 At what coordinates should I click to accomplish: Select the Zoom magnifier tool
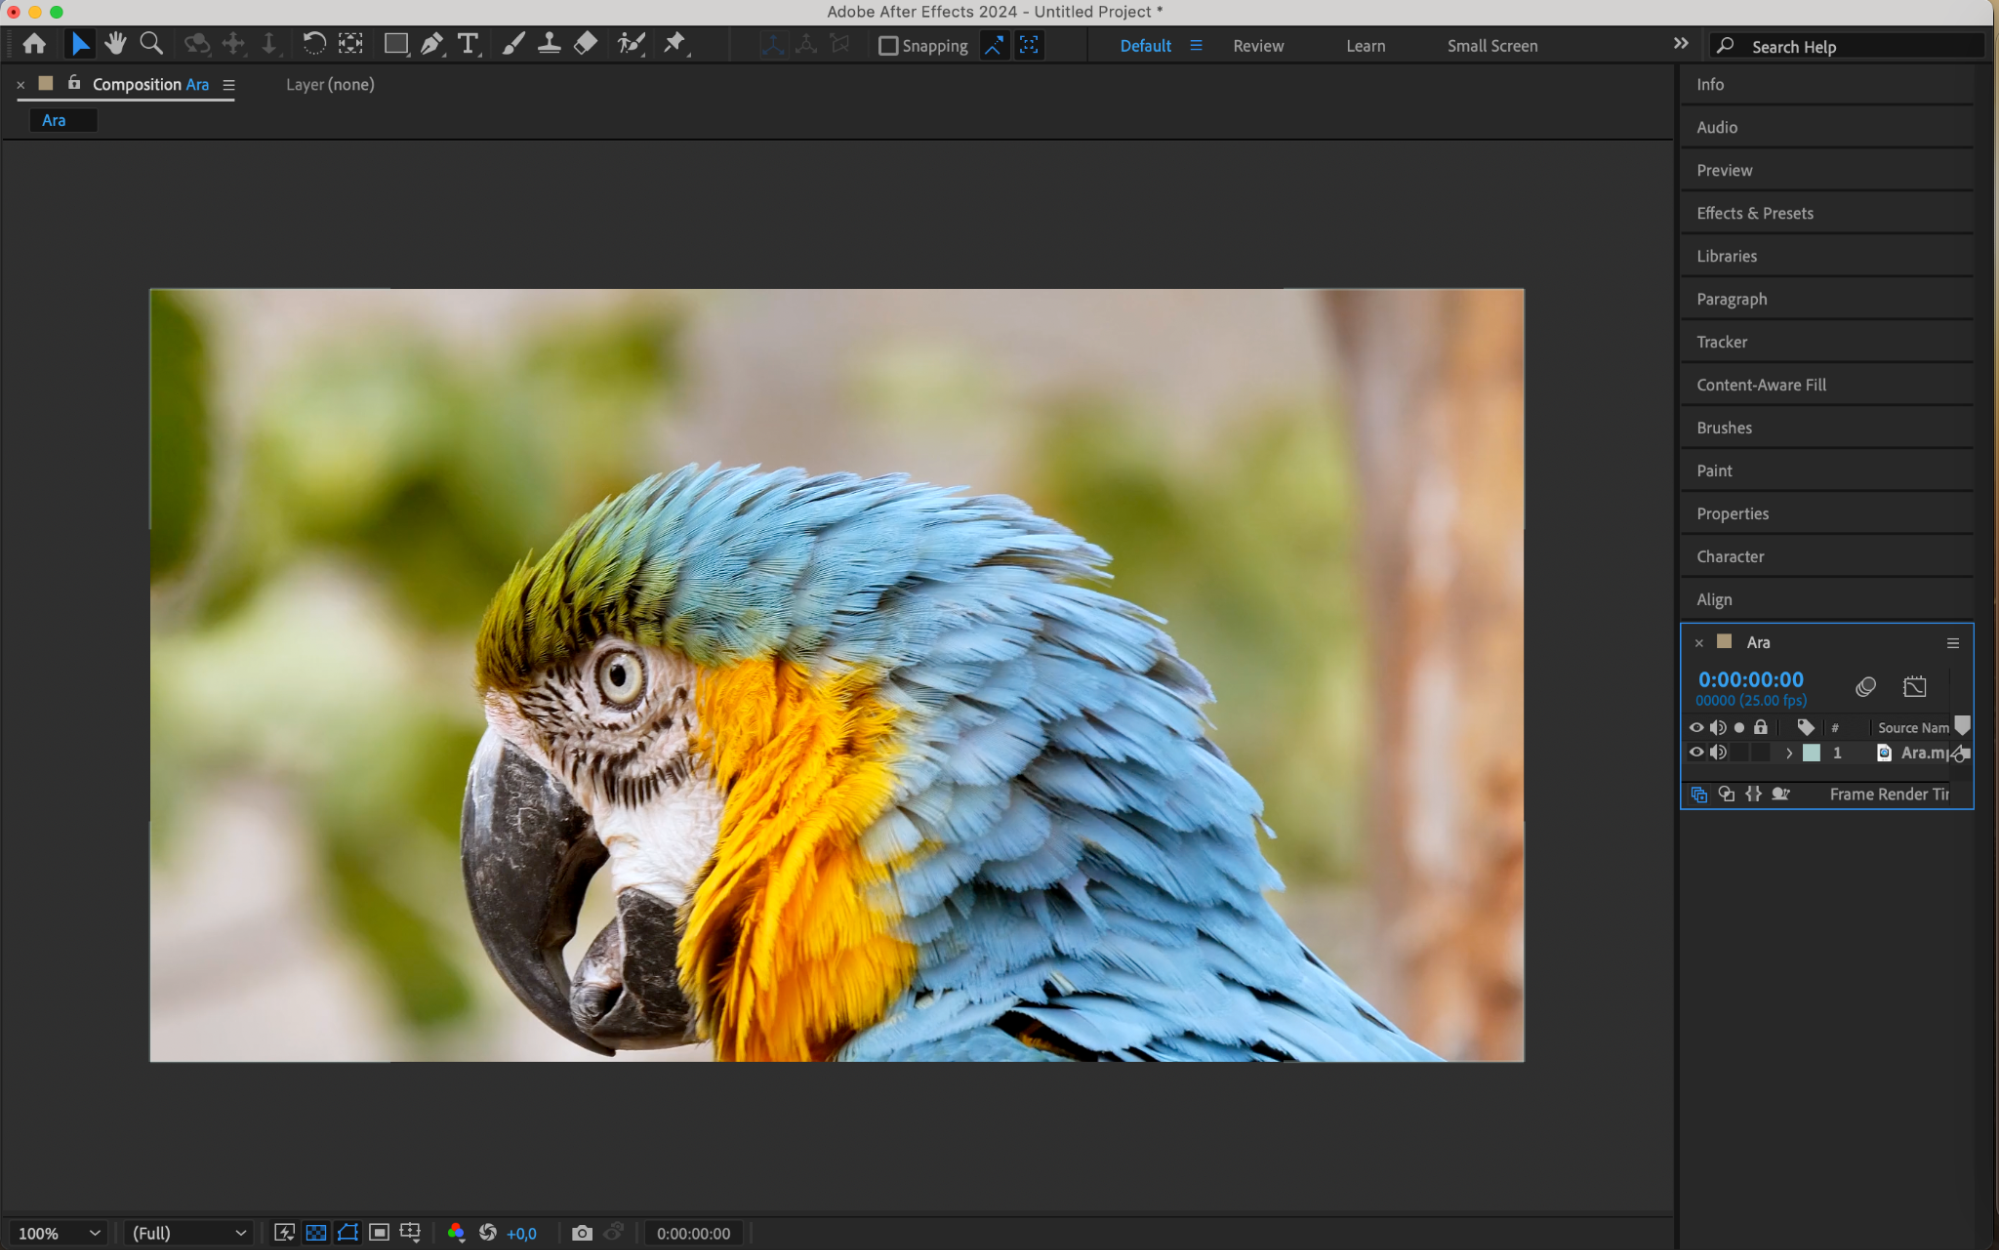point(151,44)
